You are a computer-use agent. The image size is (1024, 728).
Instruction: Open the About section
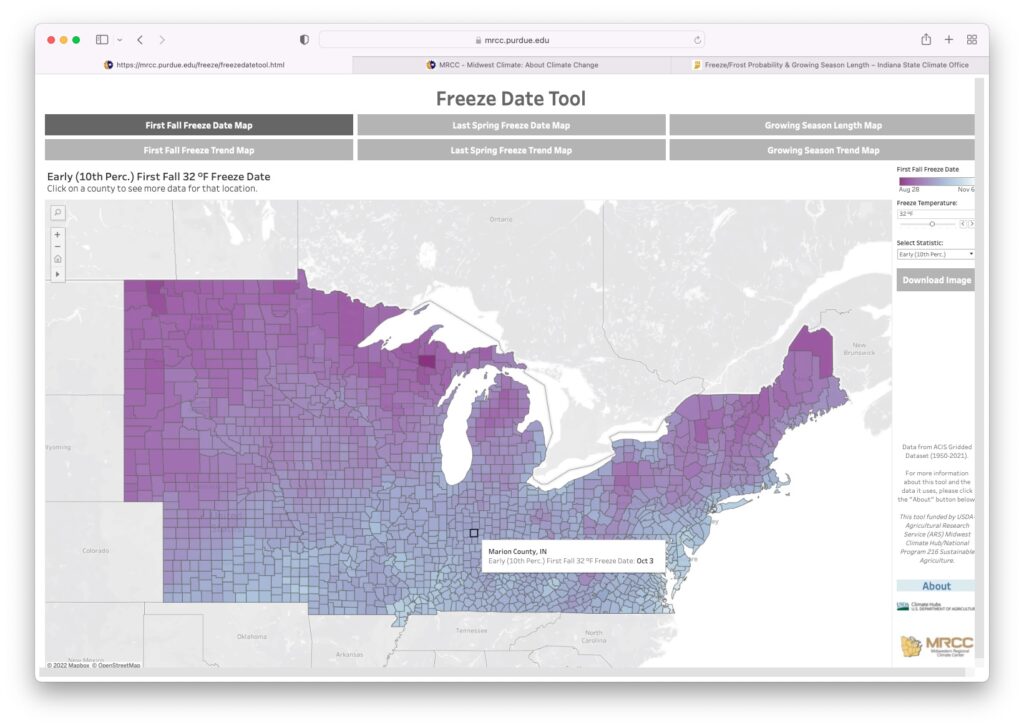click(935, 585)
